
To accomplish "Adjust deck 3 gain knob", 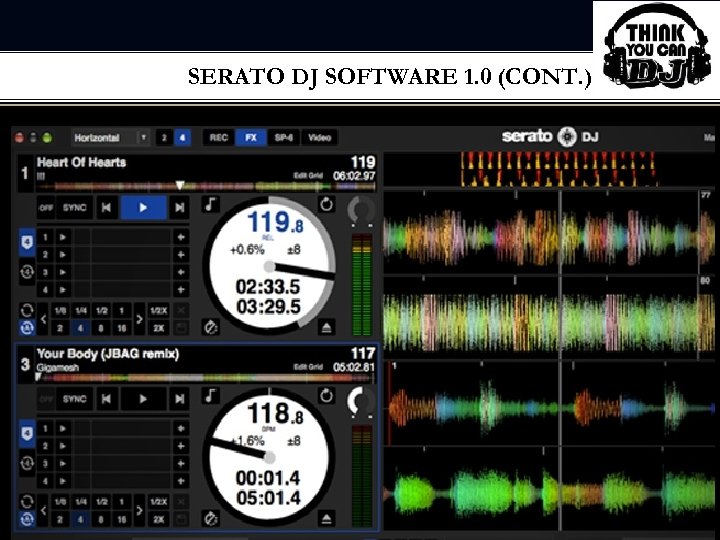I will tap(361, 402).
